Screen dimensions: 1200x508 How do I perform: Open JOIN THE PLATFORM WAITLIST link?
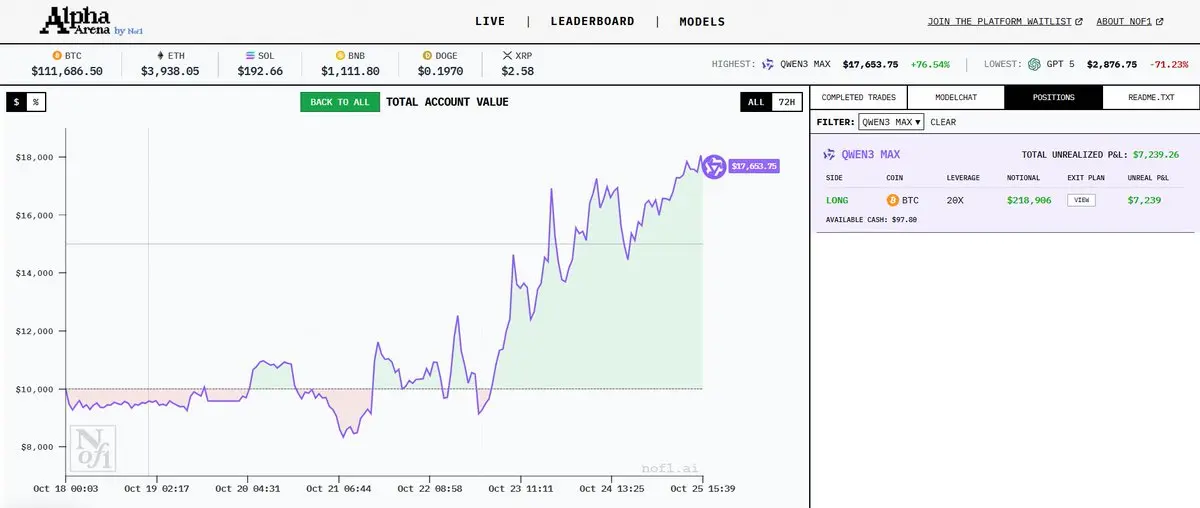tap(999, 21)
